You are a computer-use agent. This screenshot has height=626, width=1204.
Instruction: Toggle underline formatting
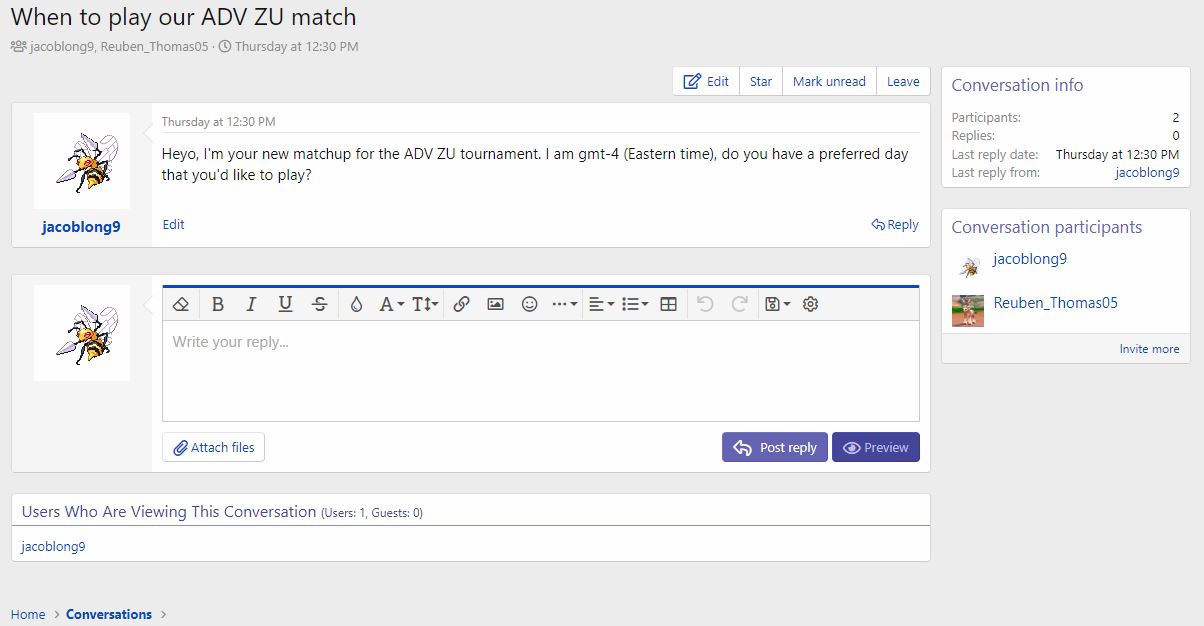click(x=285, y=304)
